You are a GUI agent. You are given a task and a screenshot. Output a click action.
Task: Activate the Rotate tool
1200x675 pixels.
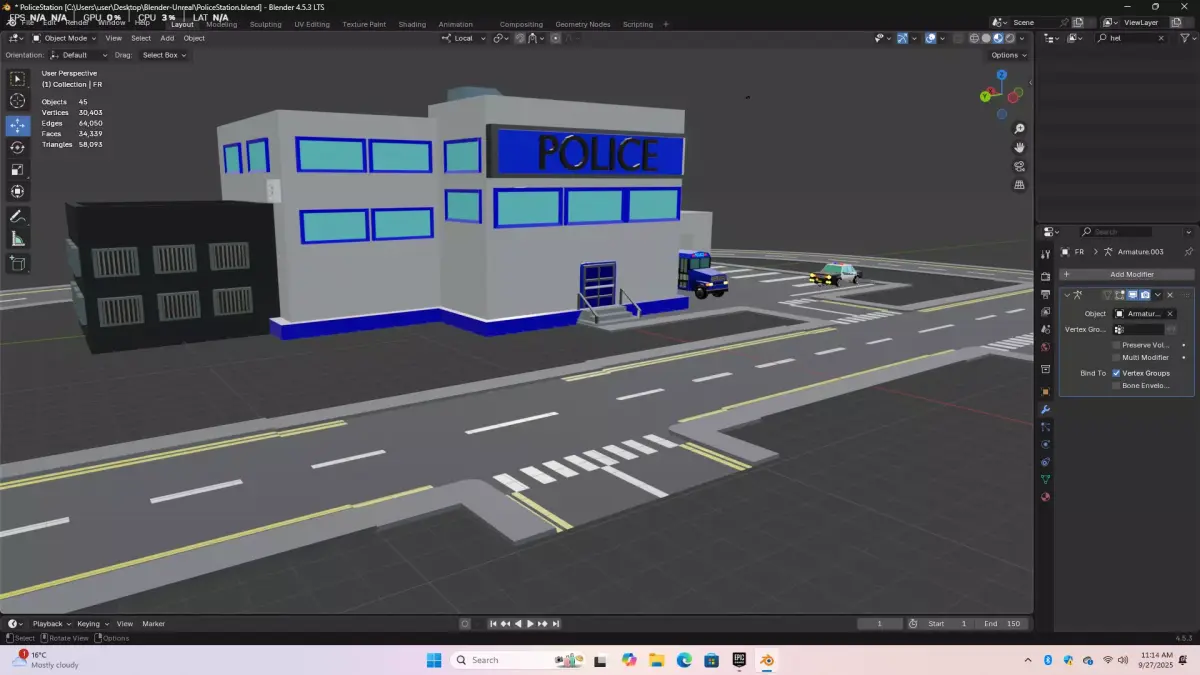click(17, 147)
